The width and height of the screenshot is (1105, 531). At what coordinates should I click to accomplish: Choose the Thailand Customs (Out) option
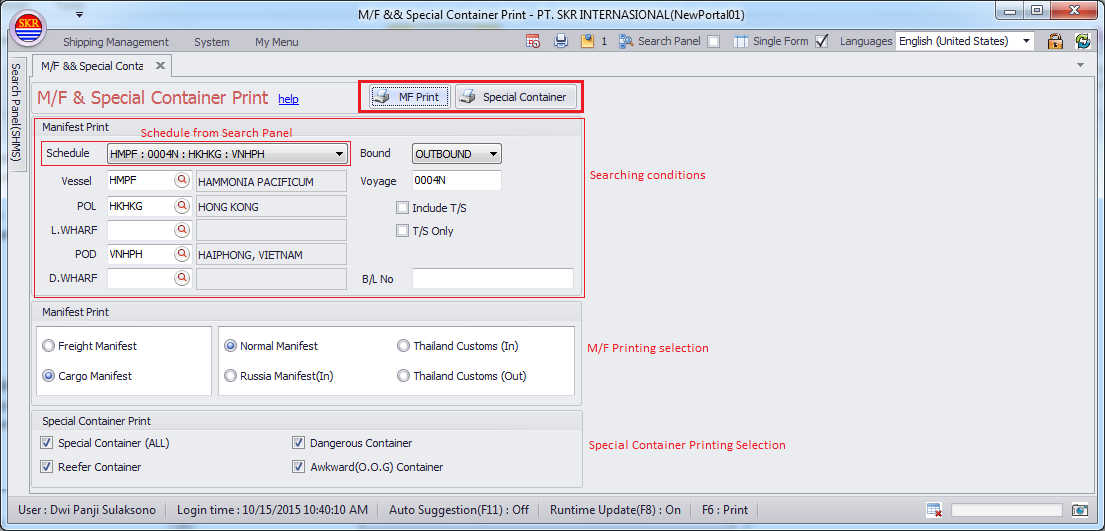point(404,376)
